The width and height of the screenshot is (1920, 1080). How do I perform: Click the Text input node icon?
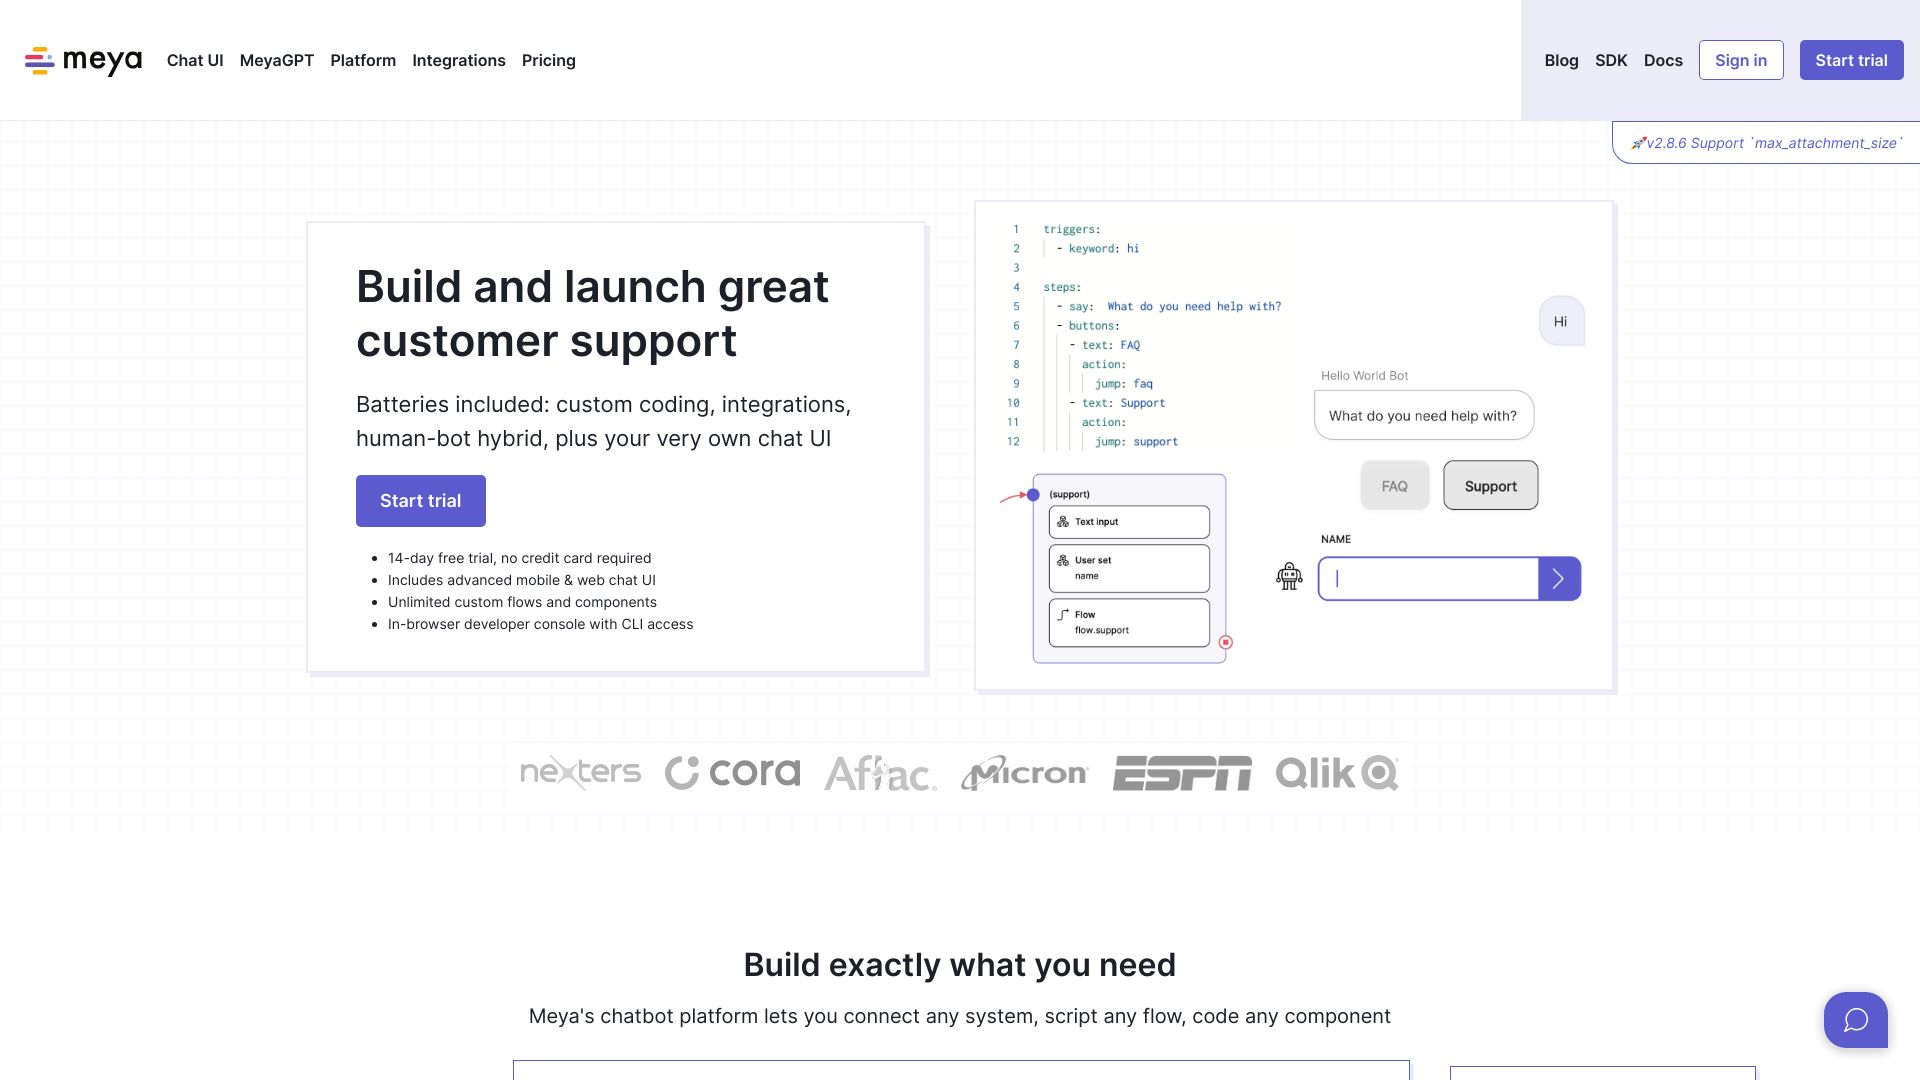(x=1062, y=521)
